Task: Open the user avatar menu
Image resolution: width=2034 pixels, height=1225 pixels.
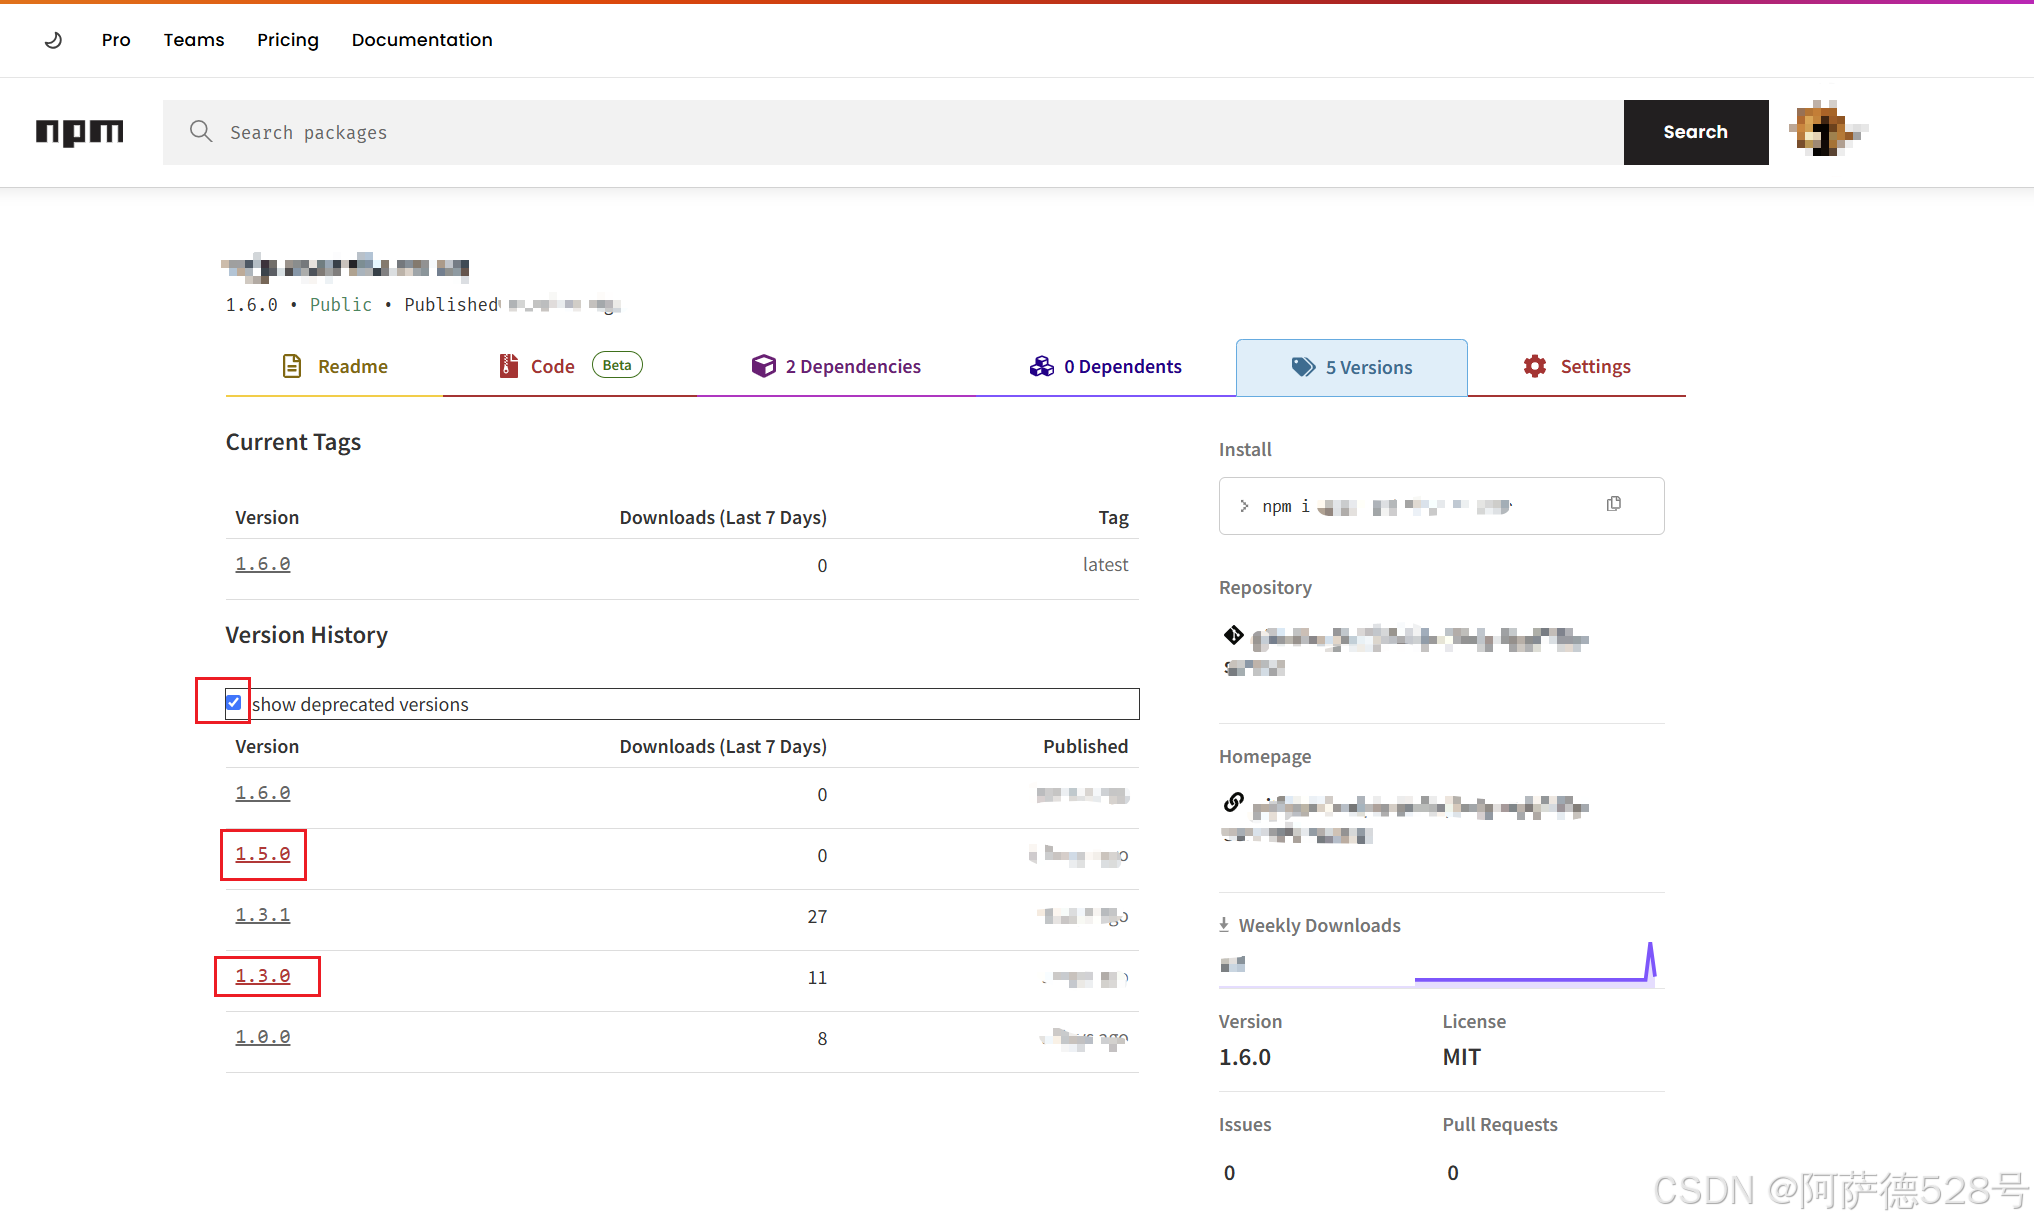Action: (x=1829, y=131)
